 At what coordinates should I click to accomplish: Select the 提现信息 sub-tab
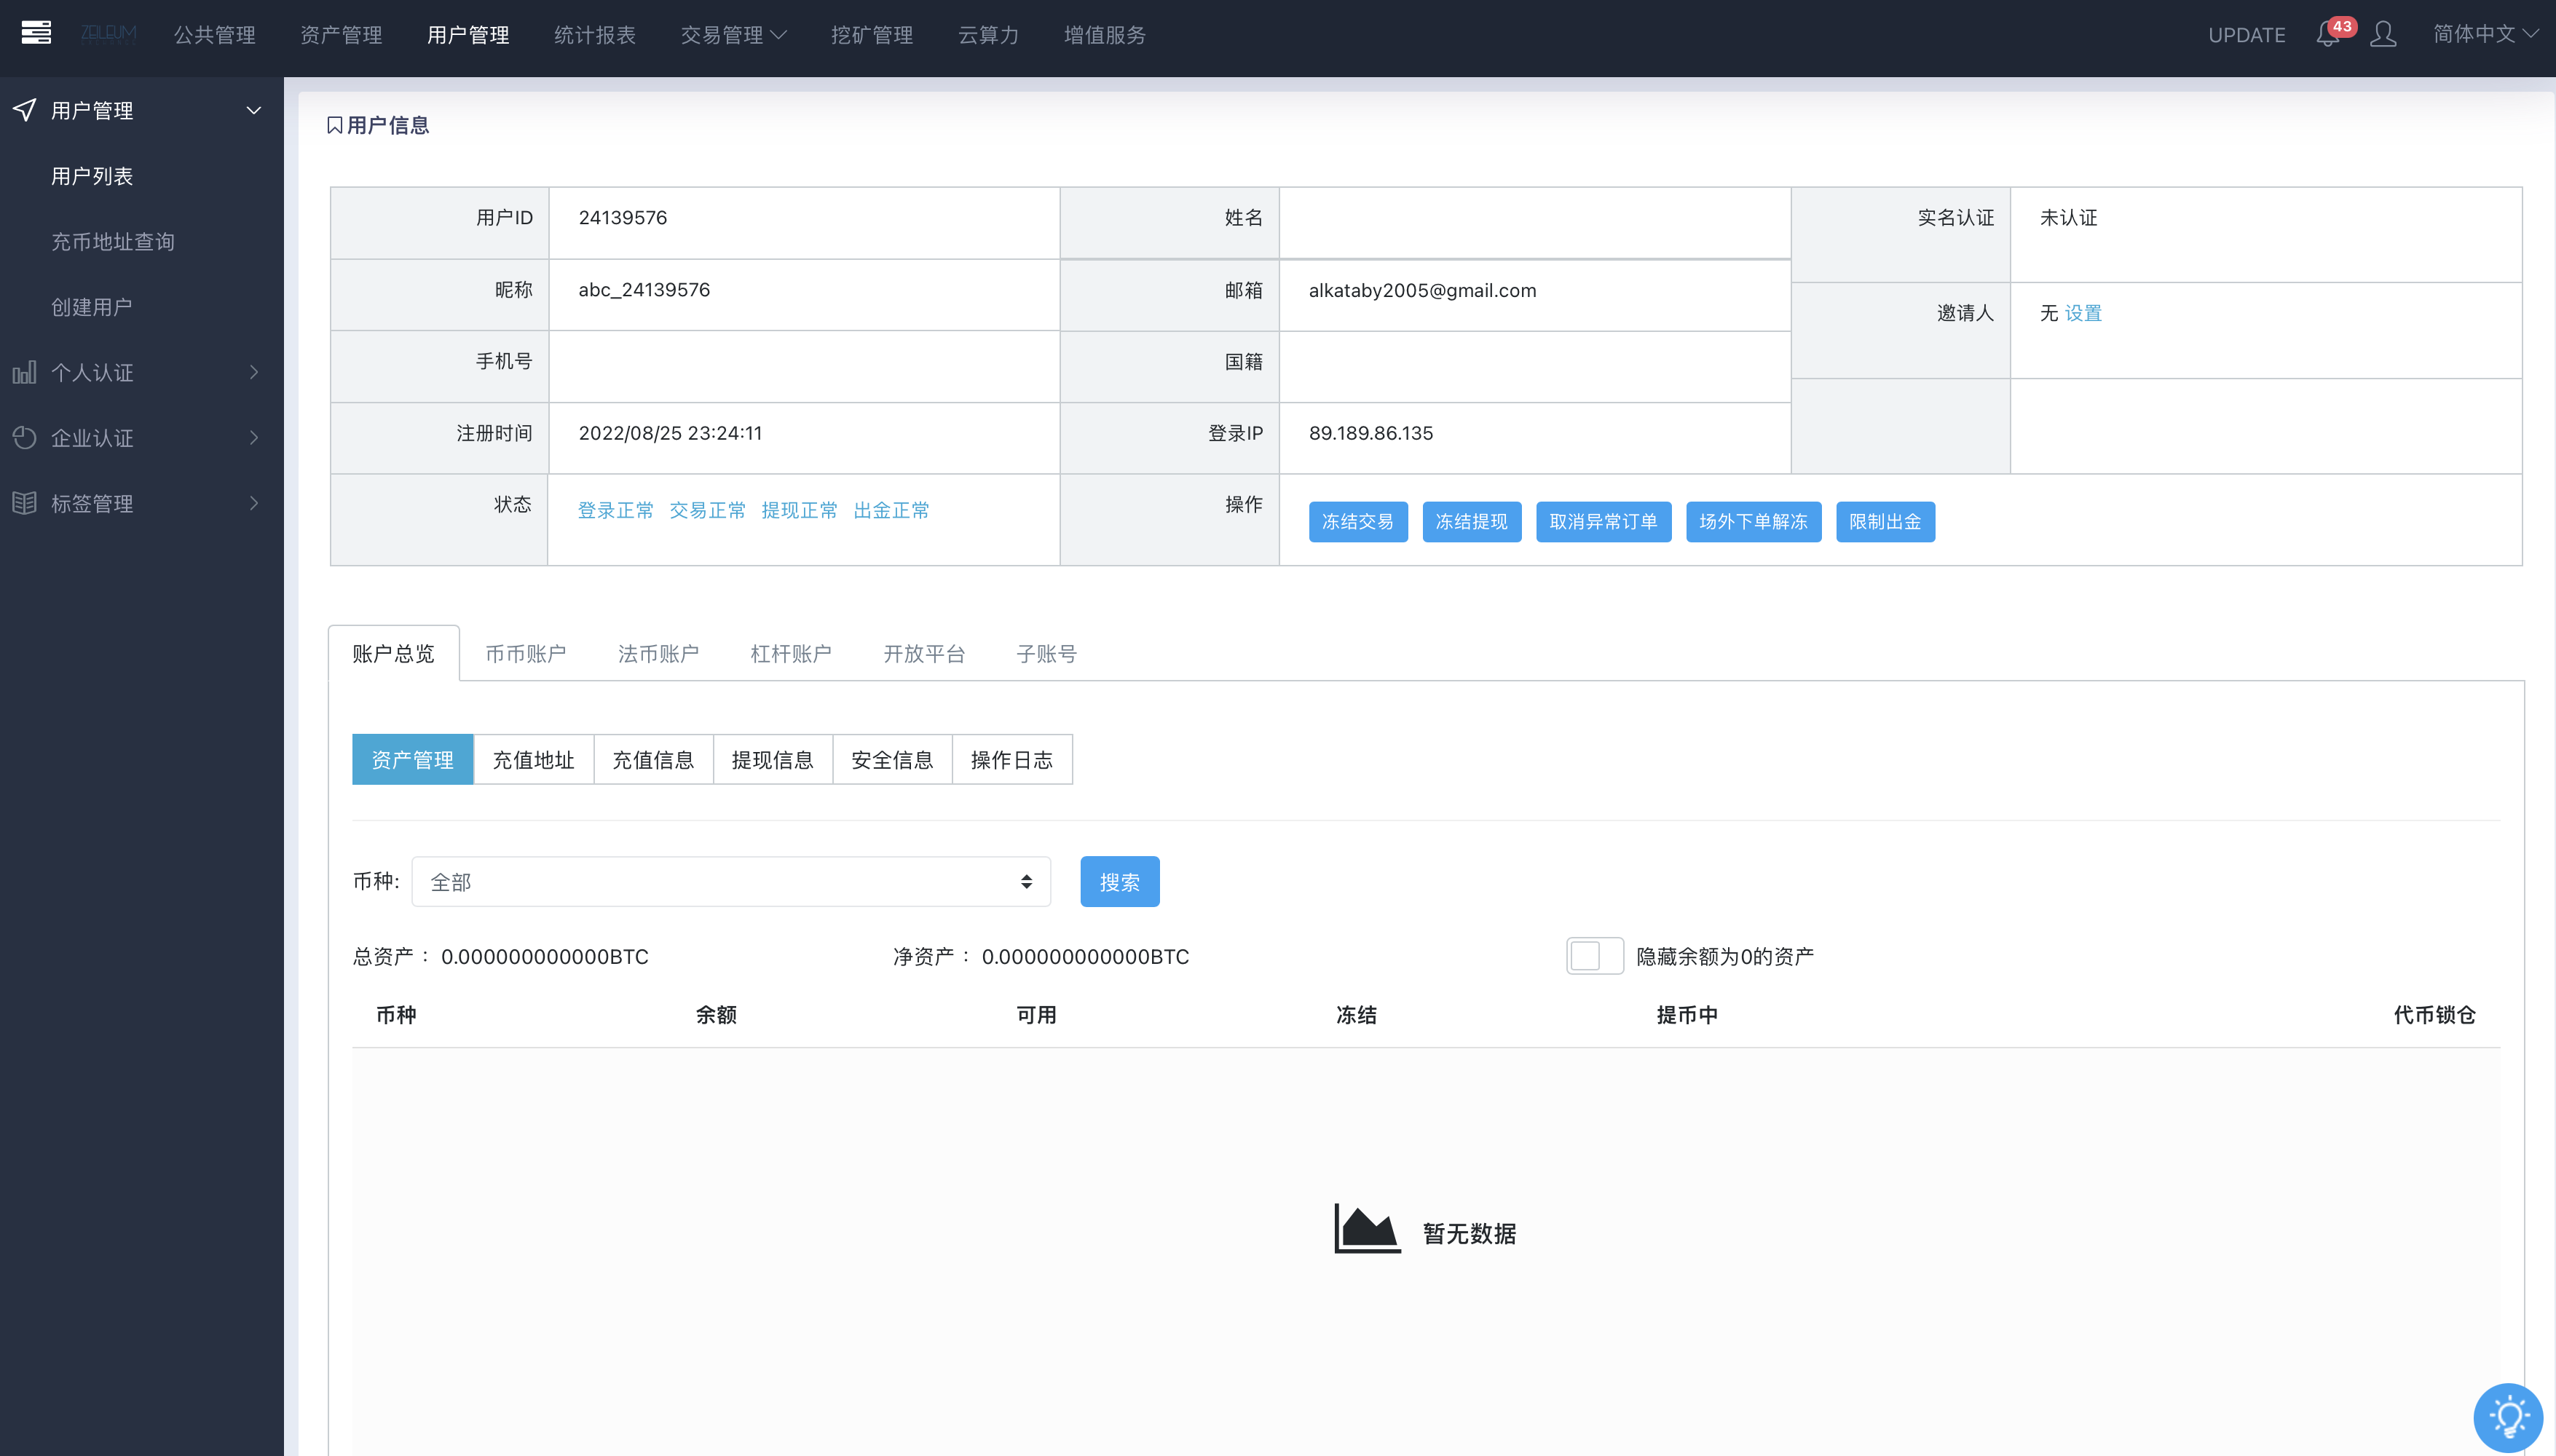pyautogui.click(x=773, y=760)
